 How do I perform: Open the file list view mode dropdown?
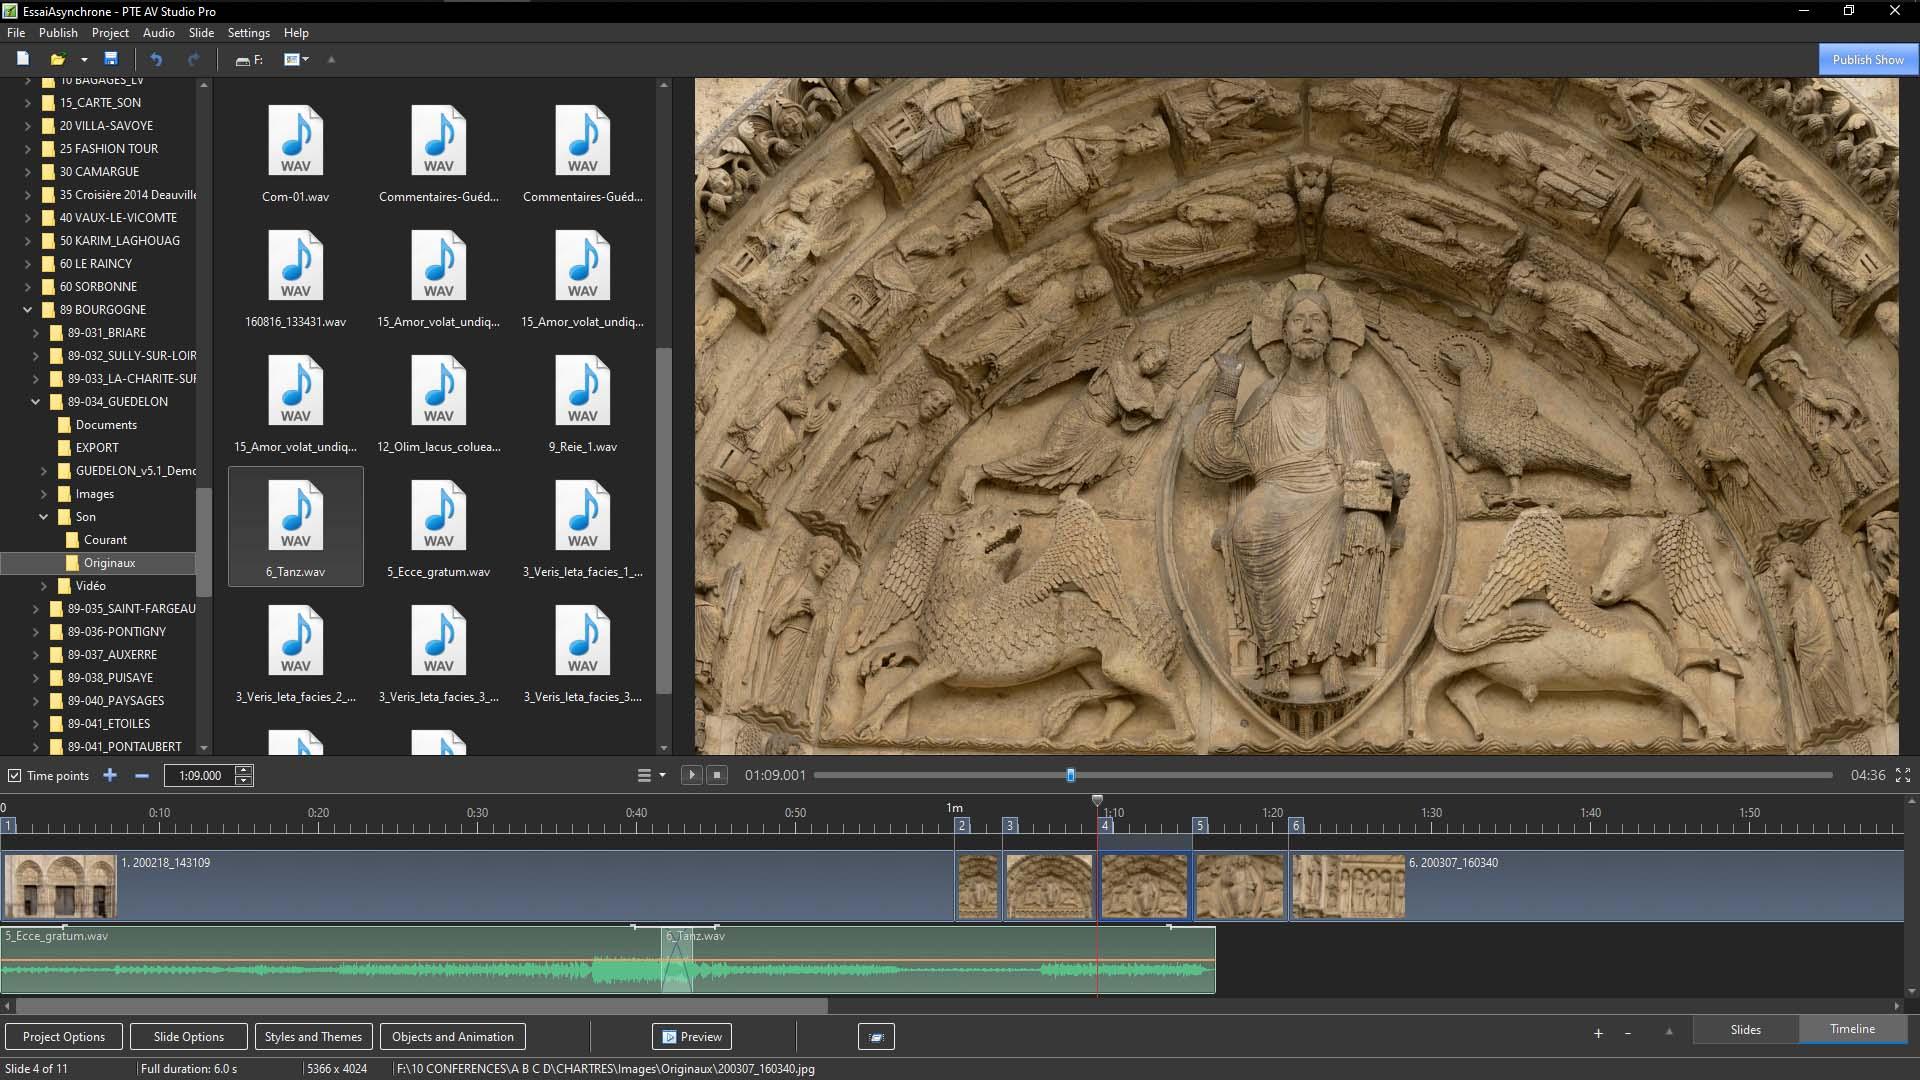tap(296, 59)
